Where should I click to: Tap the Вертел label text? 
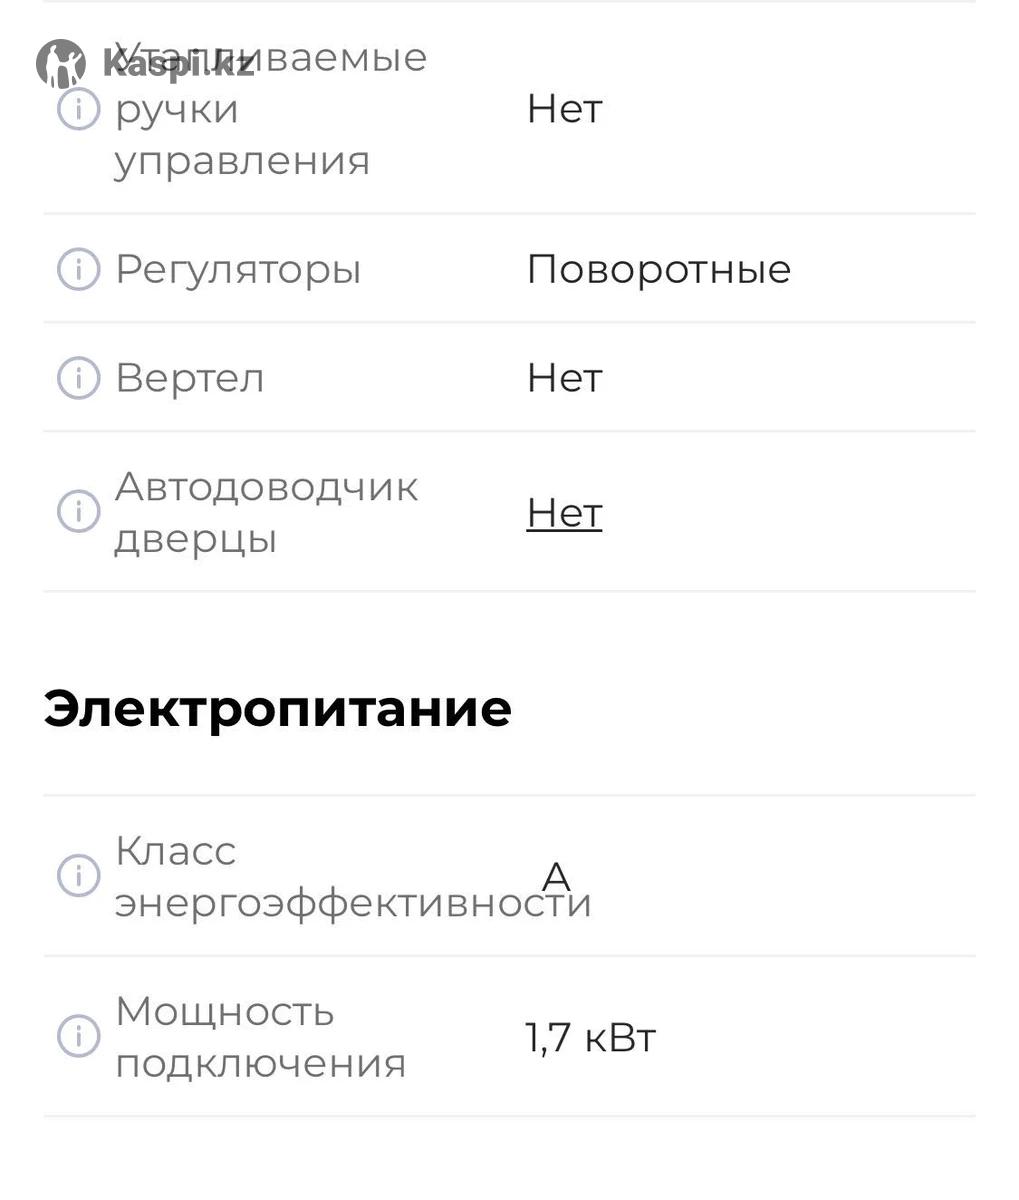pos(190,378)
